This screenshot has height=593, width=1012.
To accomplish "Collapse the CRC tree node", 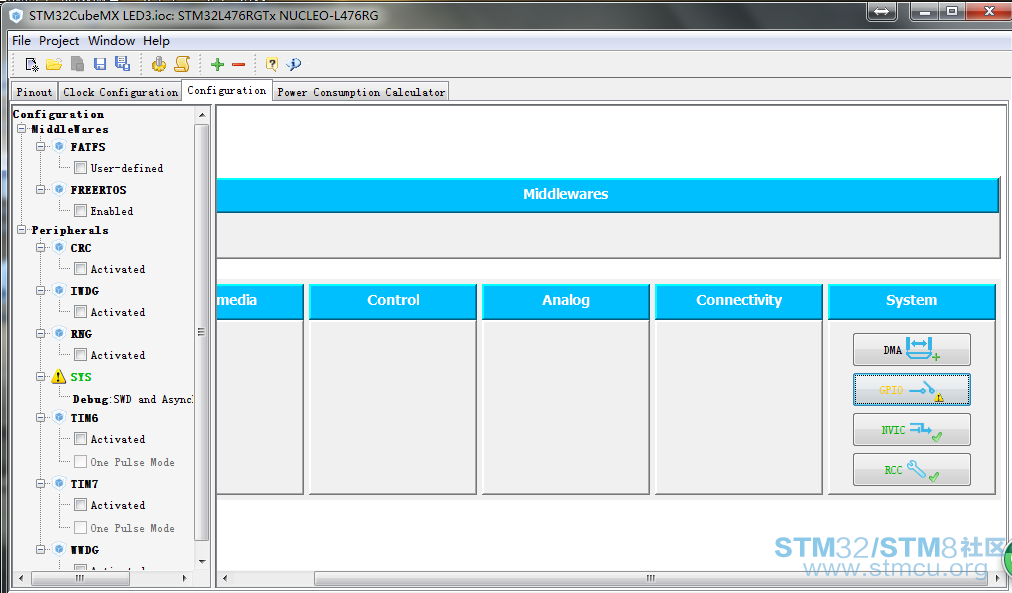I will coord(41,247).
